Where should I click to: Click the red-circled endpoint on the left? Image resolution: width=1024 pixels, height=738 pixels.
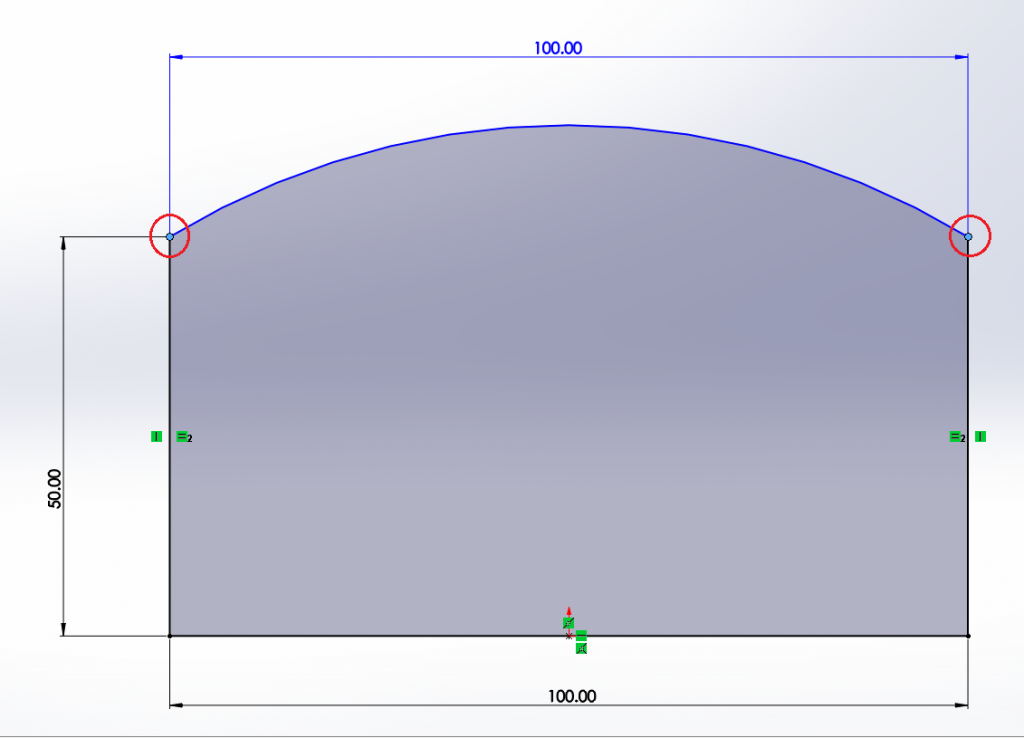coord(170,237)
